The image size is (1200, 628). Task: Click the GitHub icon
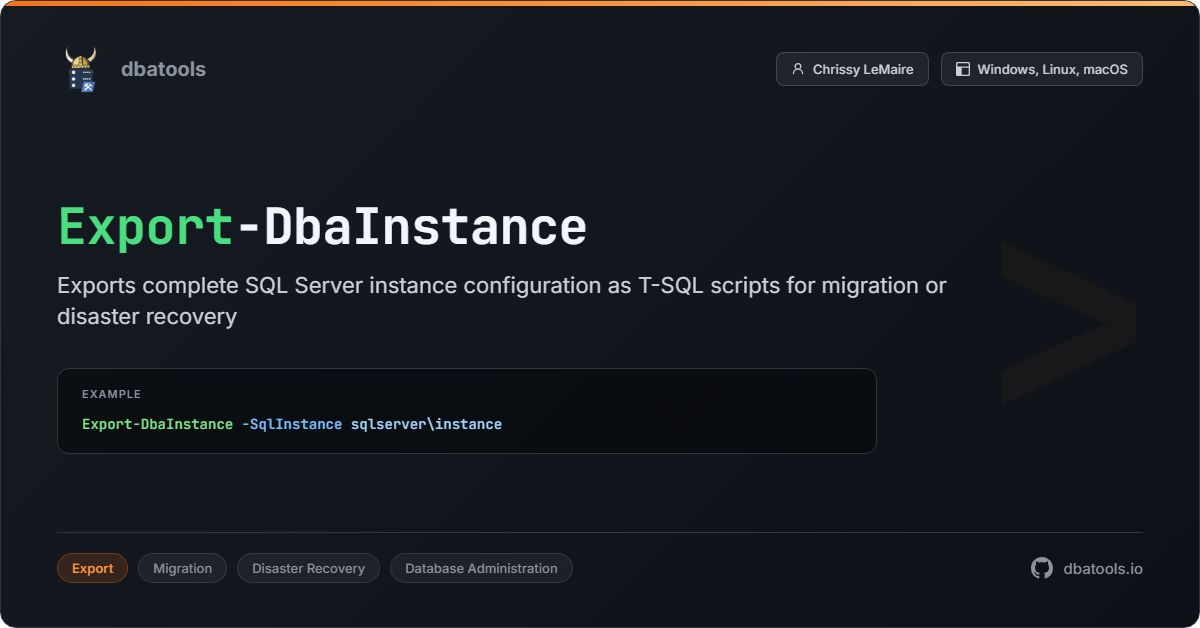[1042, 568]
